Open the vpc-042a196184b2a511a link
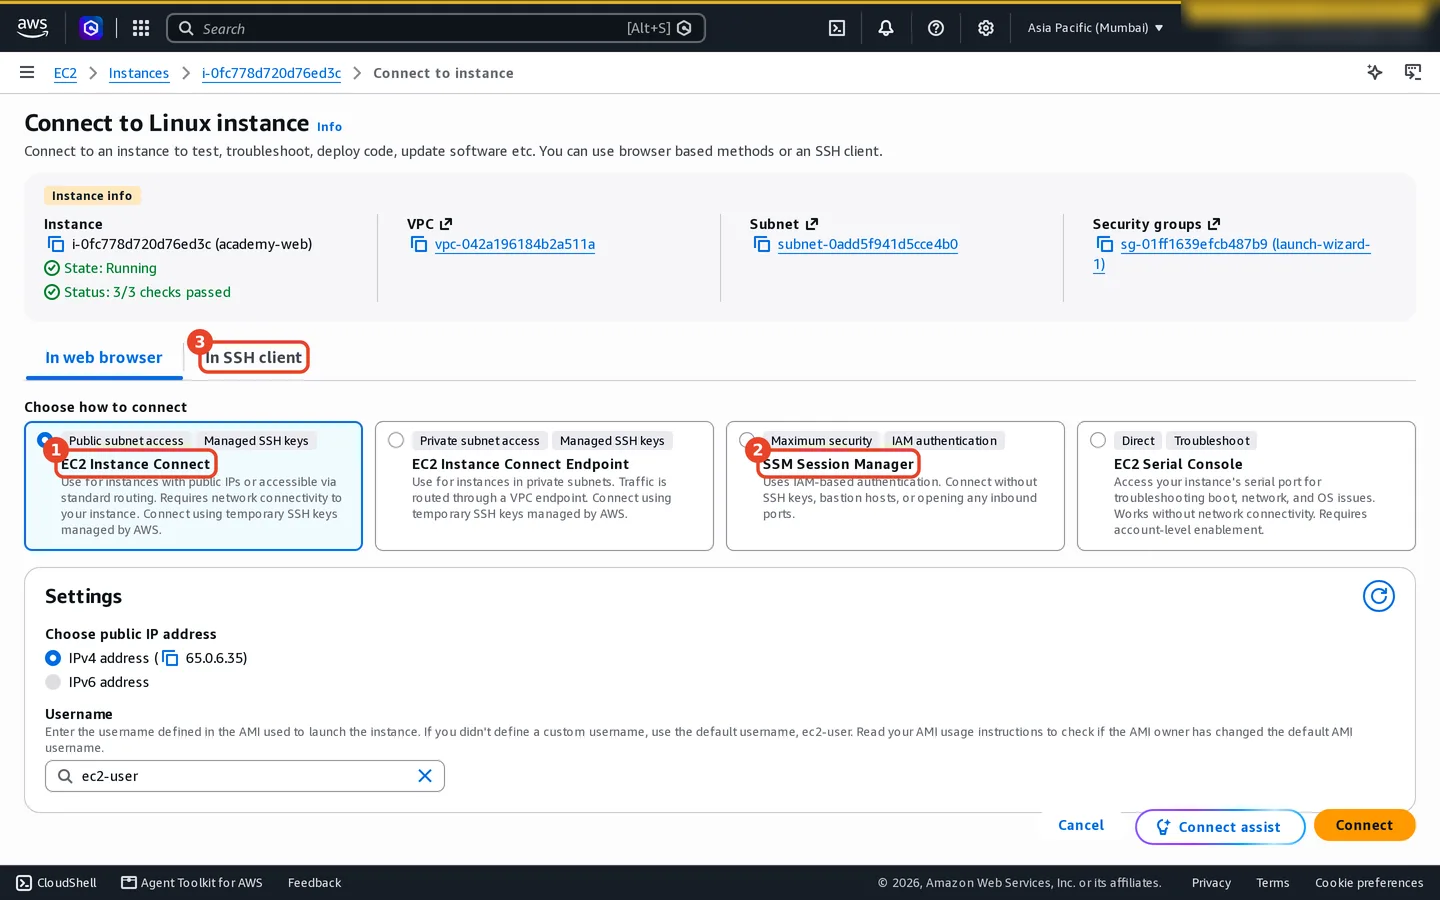This screenshot has height=900, width=1440. 515,244
